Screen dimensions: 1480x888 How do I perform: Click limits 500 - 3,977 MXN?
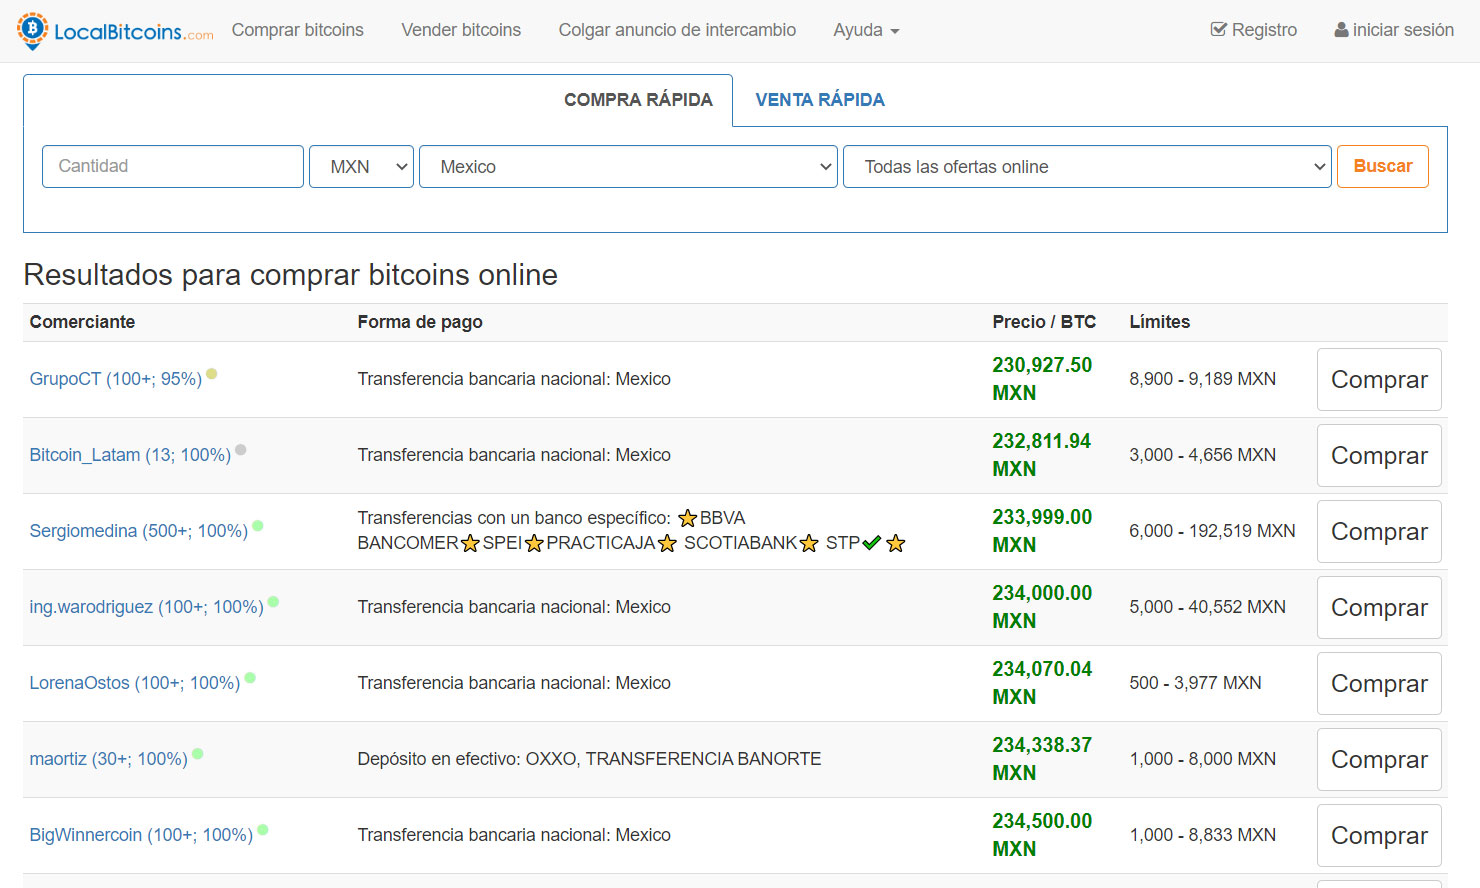1195,683
